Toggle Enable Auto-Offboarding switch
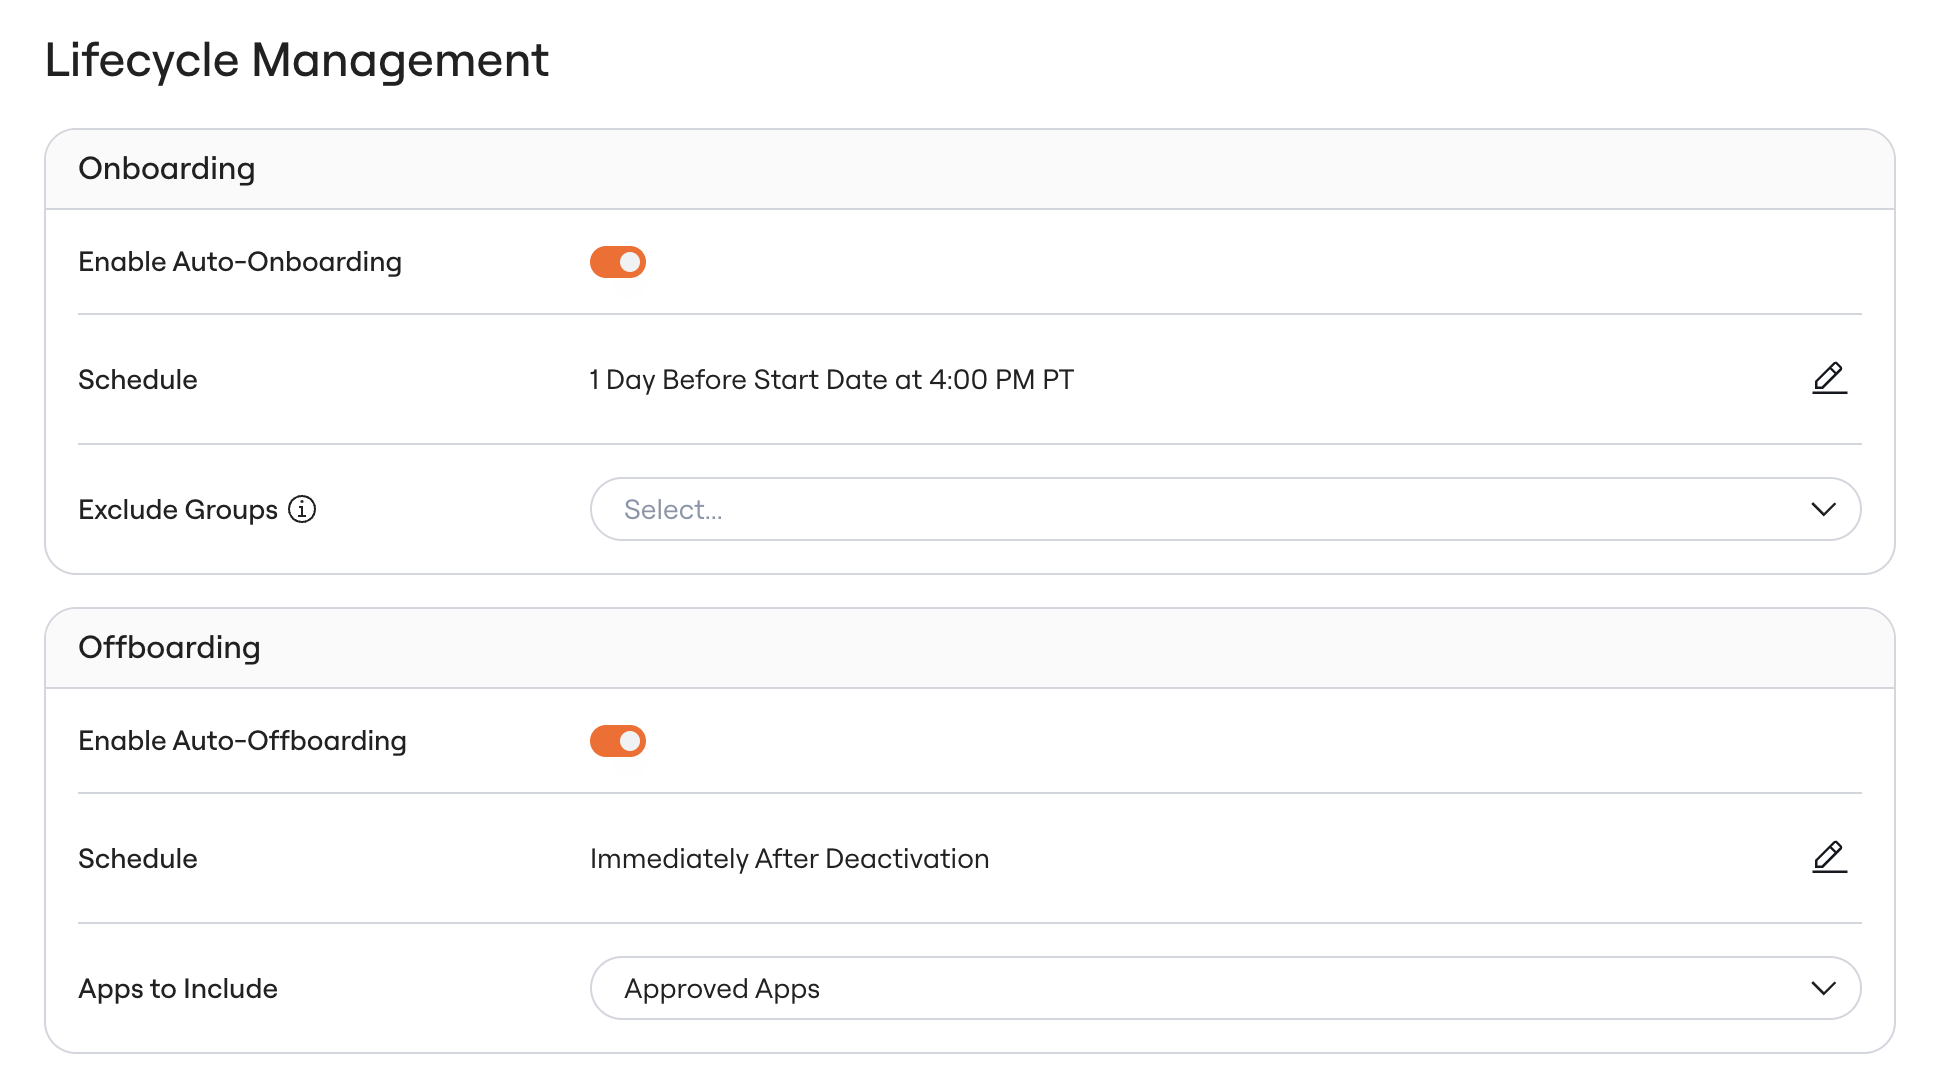Screen dimensions: 1936x1092 coord(618,741)
